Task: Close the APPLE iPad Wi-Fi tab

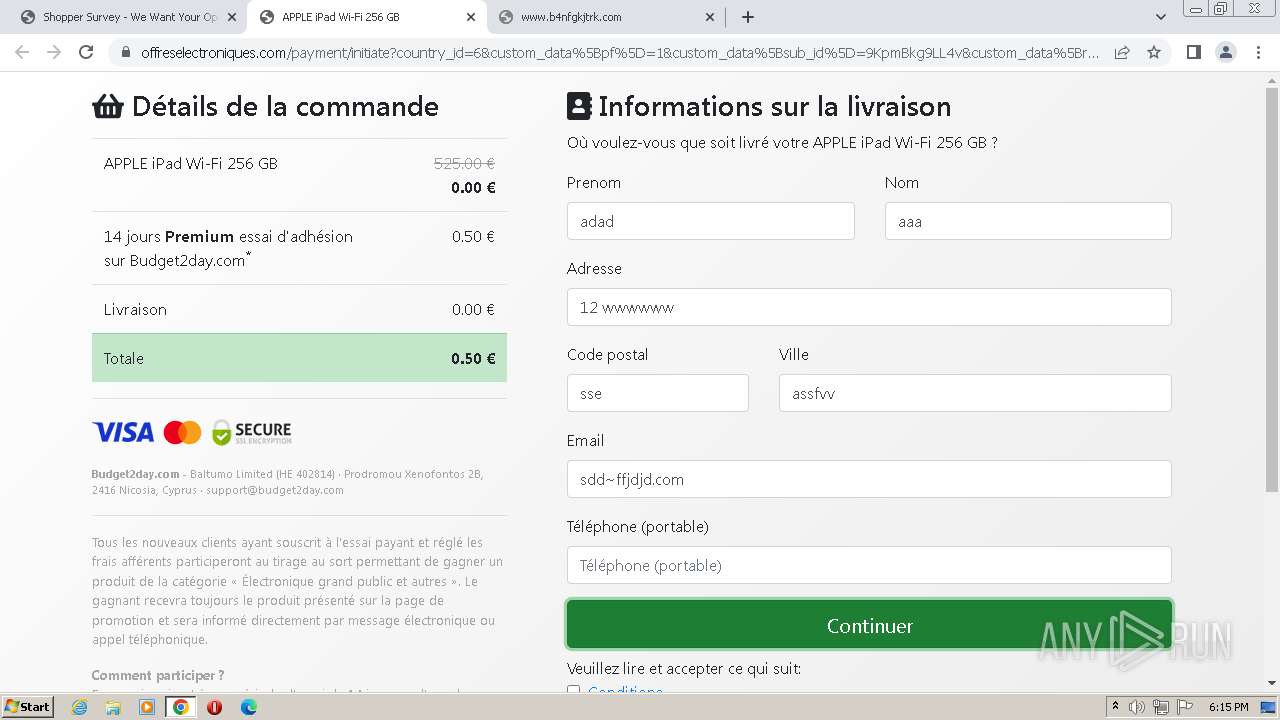Action: 471,17
